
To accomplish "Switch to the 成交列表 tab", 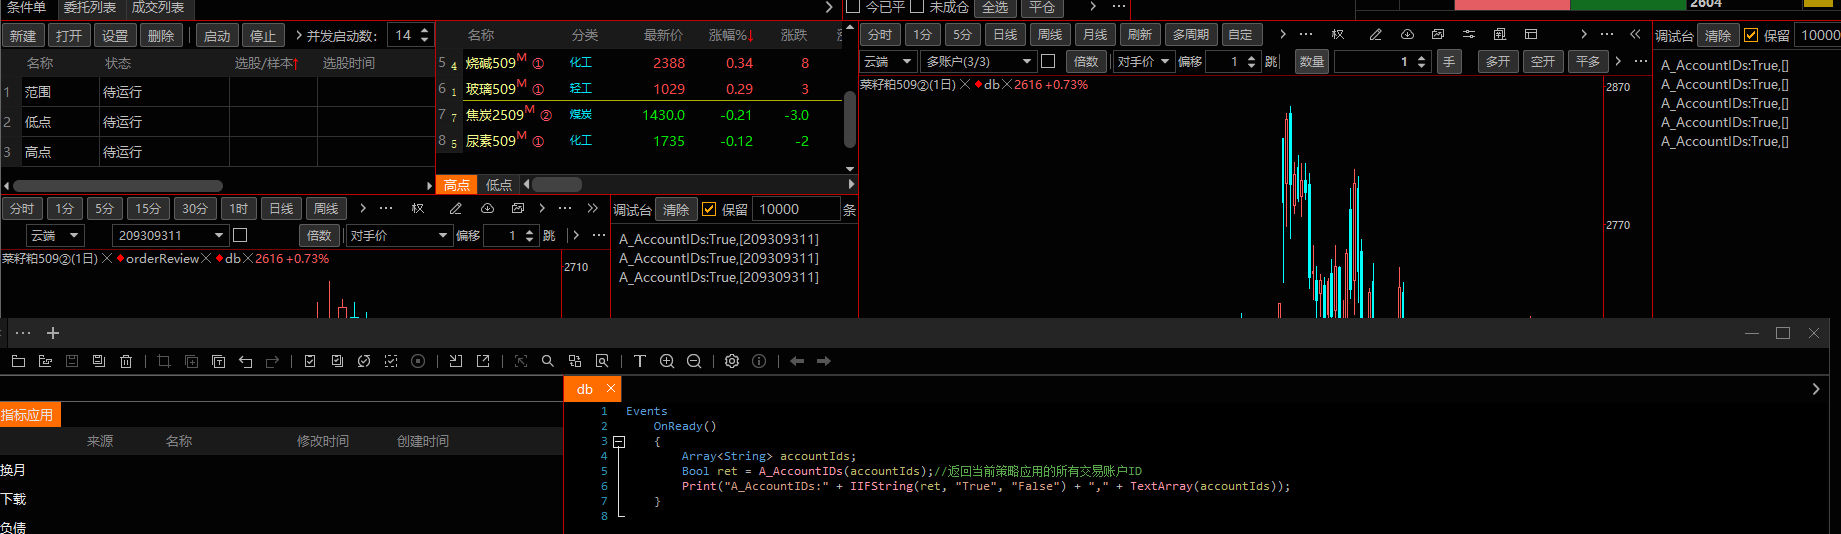I will [x=158, y=7].
